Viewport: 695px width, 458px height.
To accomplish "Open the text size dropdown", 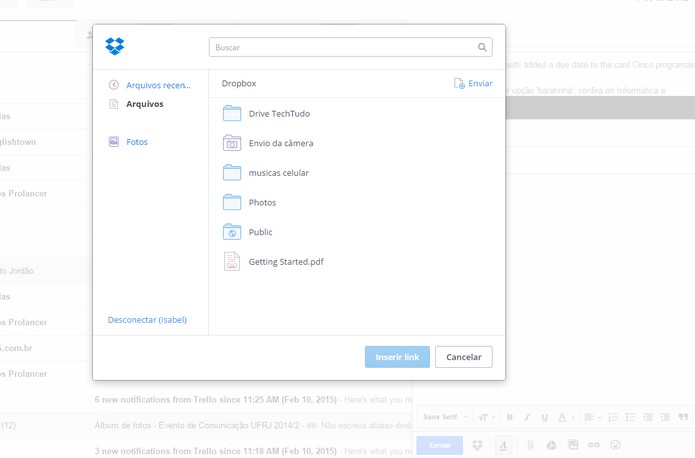I will coord(486,417).
